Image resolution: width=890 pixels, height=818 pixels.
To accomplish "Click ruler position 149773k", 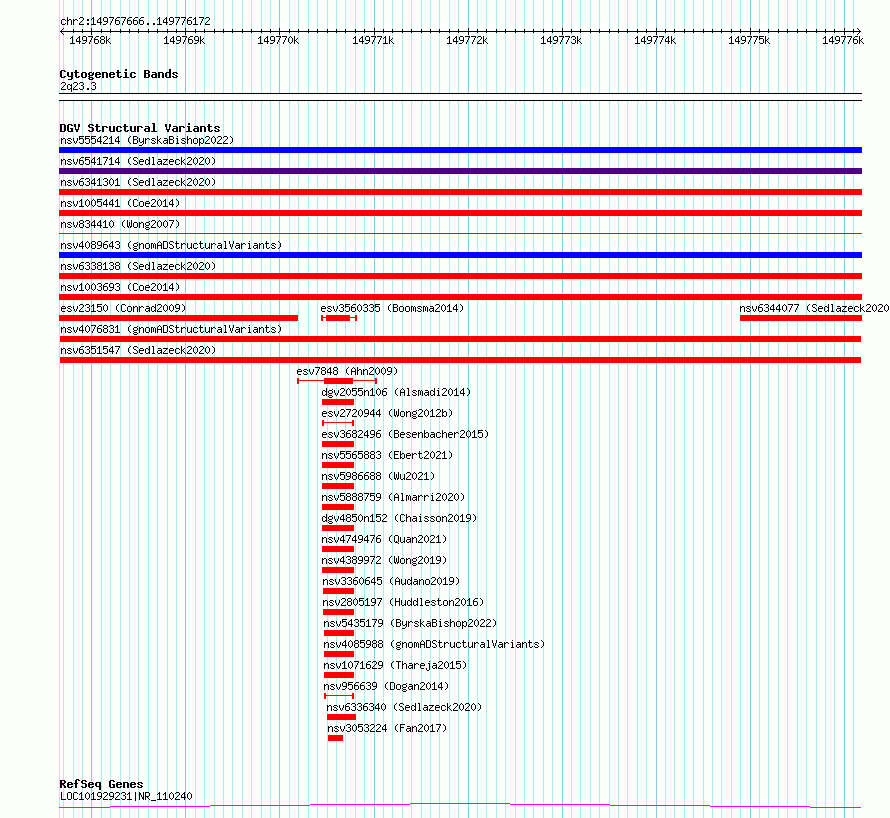I will coord(561,40).
